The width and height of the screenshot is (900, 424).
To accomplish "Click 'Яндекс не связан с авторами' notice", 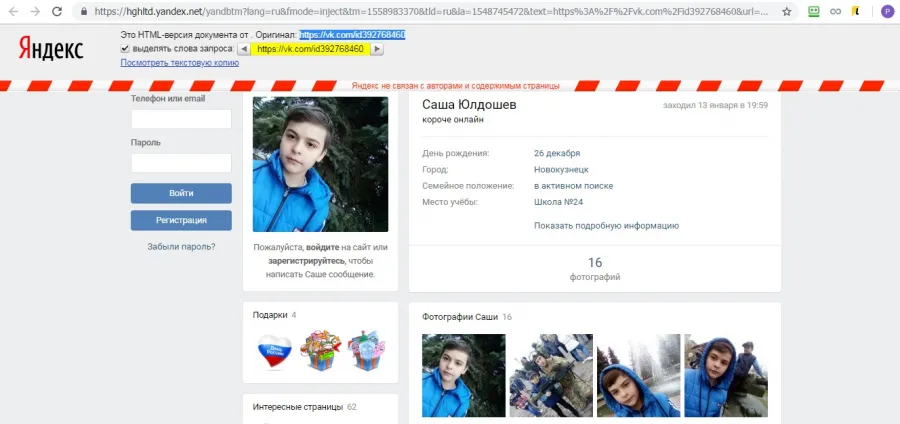I will point(456,86).
